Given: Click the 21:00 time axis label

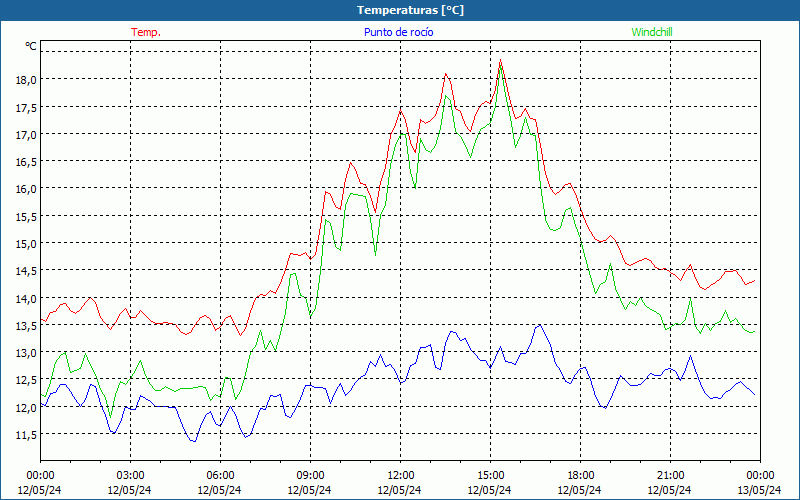Looking at the screenshot, I should point(670,475).
